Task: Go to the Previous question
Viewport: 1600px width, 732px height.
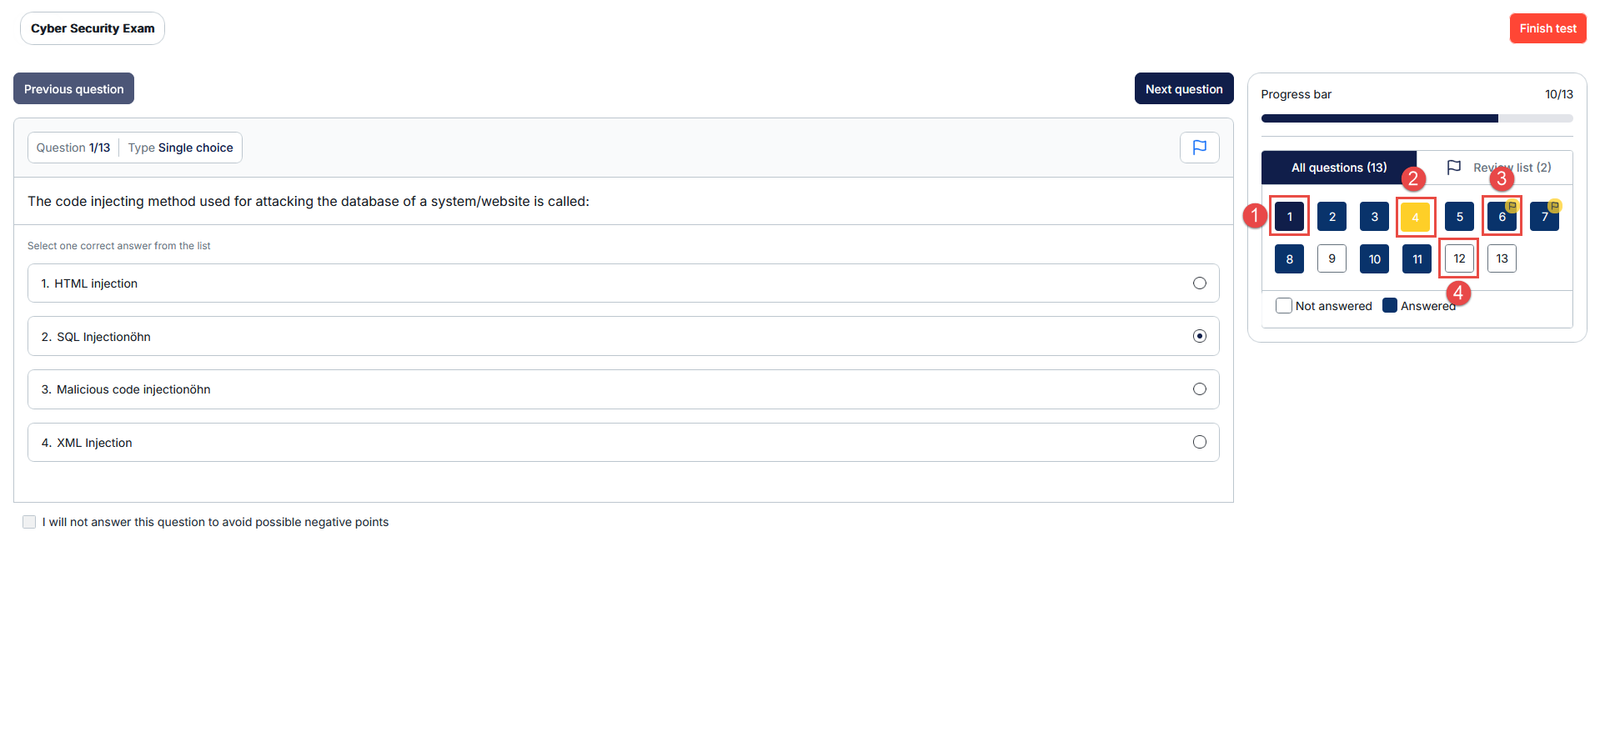Action: pos(74,89)
